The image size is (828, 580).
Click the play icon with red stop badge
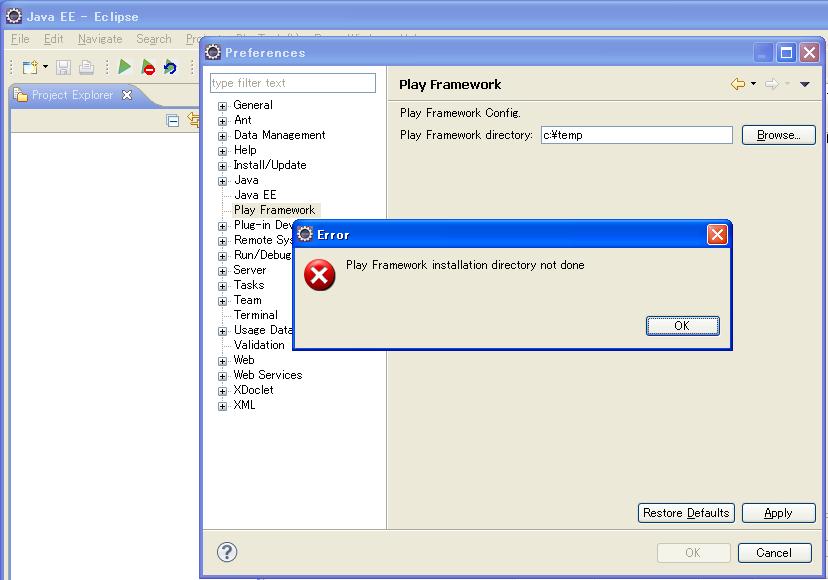pyautogui.click(x=148, y=67)
